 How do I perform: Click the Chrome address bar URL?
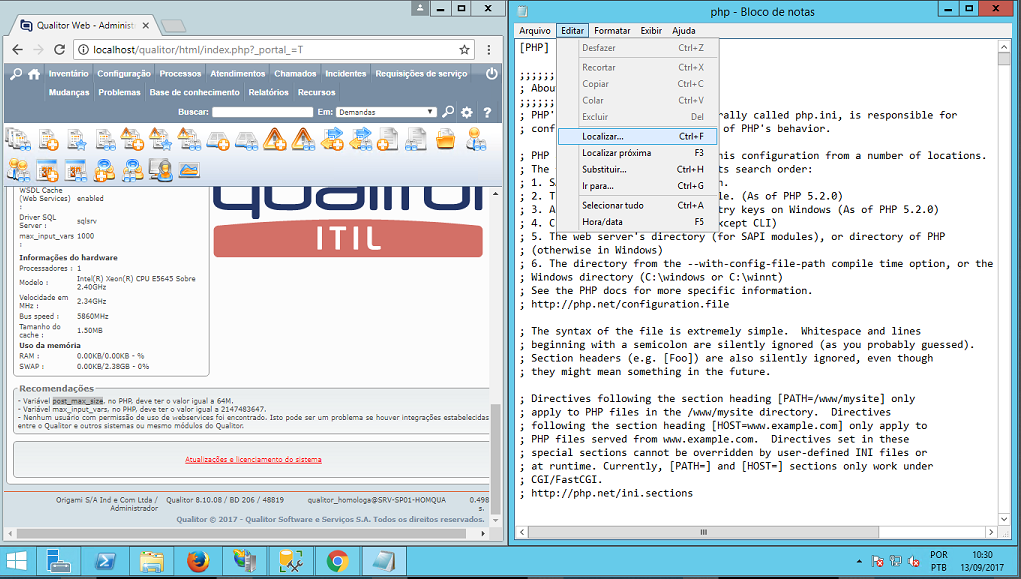pos(198,49)
